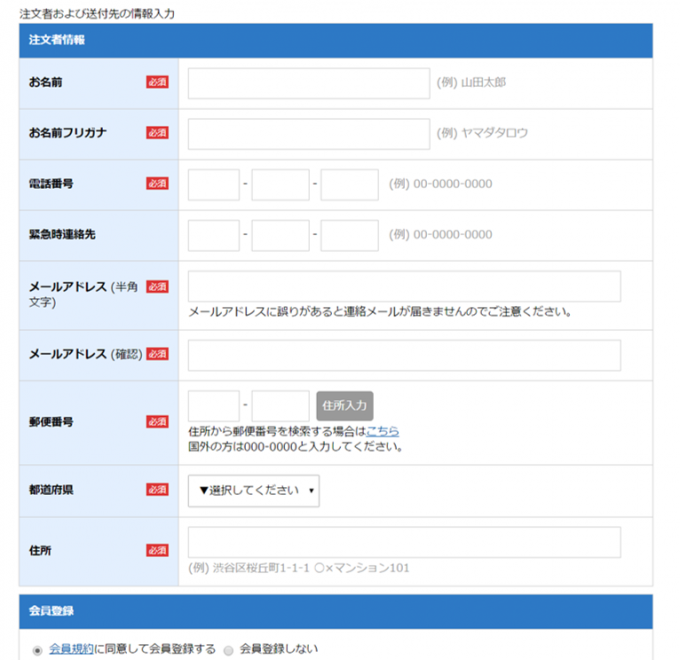
Task: Click the 住所 address input field
Action: click(x=404, y=542)
